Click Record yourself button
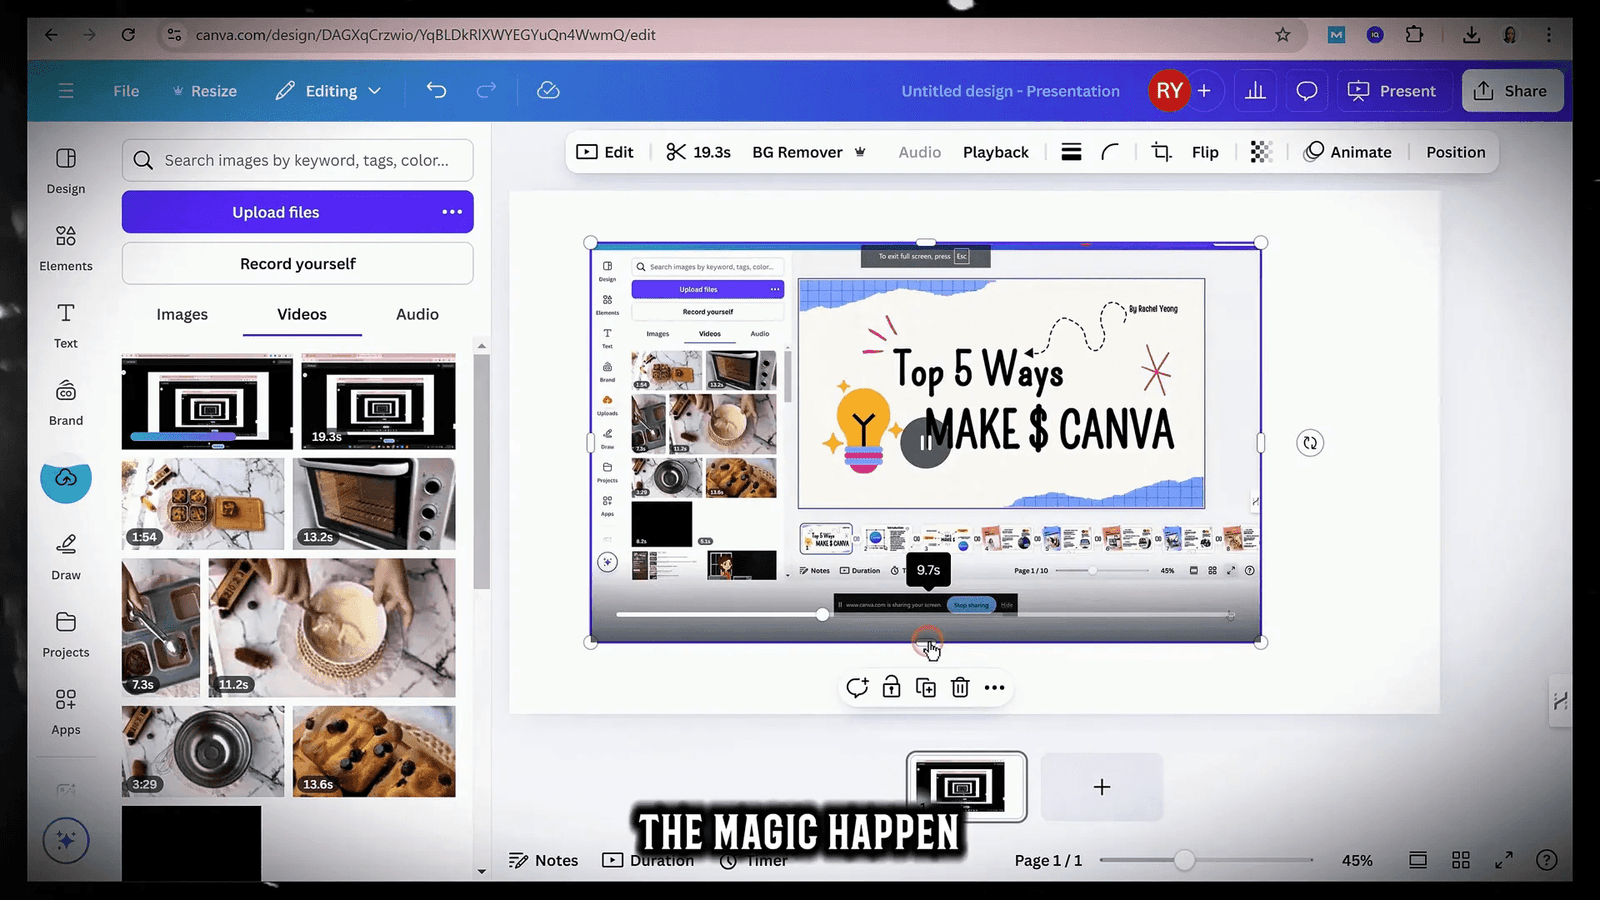 (298, 264)
